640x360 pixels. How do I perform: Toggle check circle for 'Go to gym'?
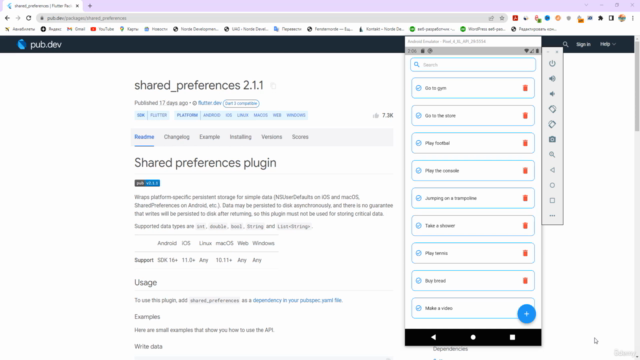tap(418, 88)
